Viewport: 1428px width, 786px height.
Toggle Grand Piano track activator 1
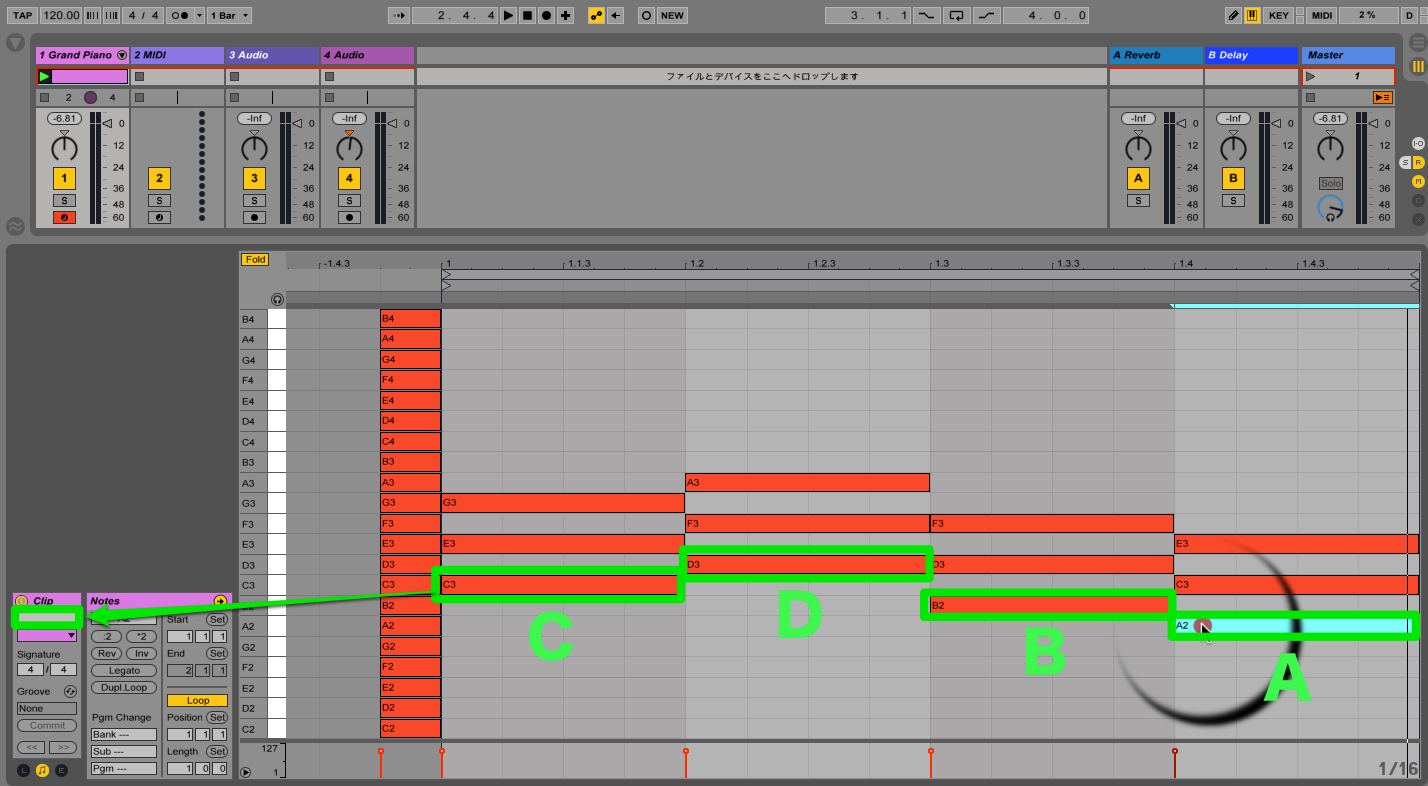point(64,179)
